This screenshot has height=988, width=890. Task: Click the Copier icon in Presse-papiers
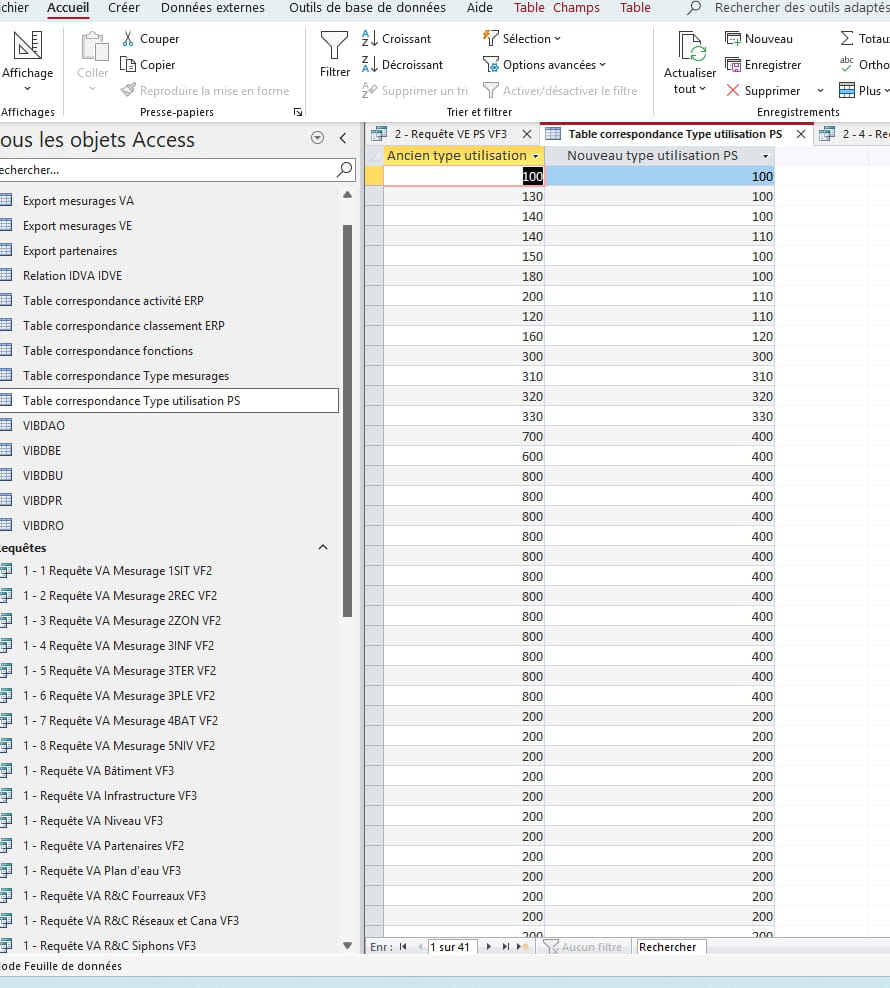point(128,65)
